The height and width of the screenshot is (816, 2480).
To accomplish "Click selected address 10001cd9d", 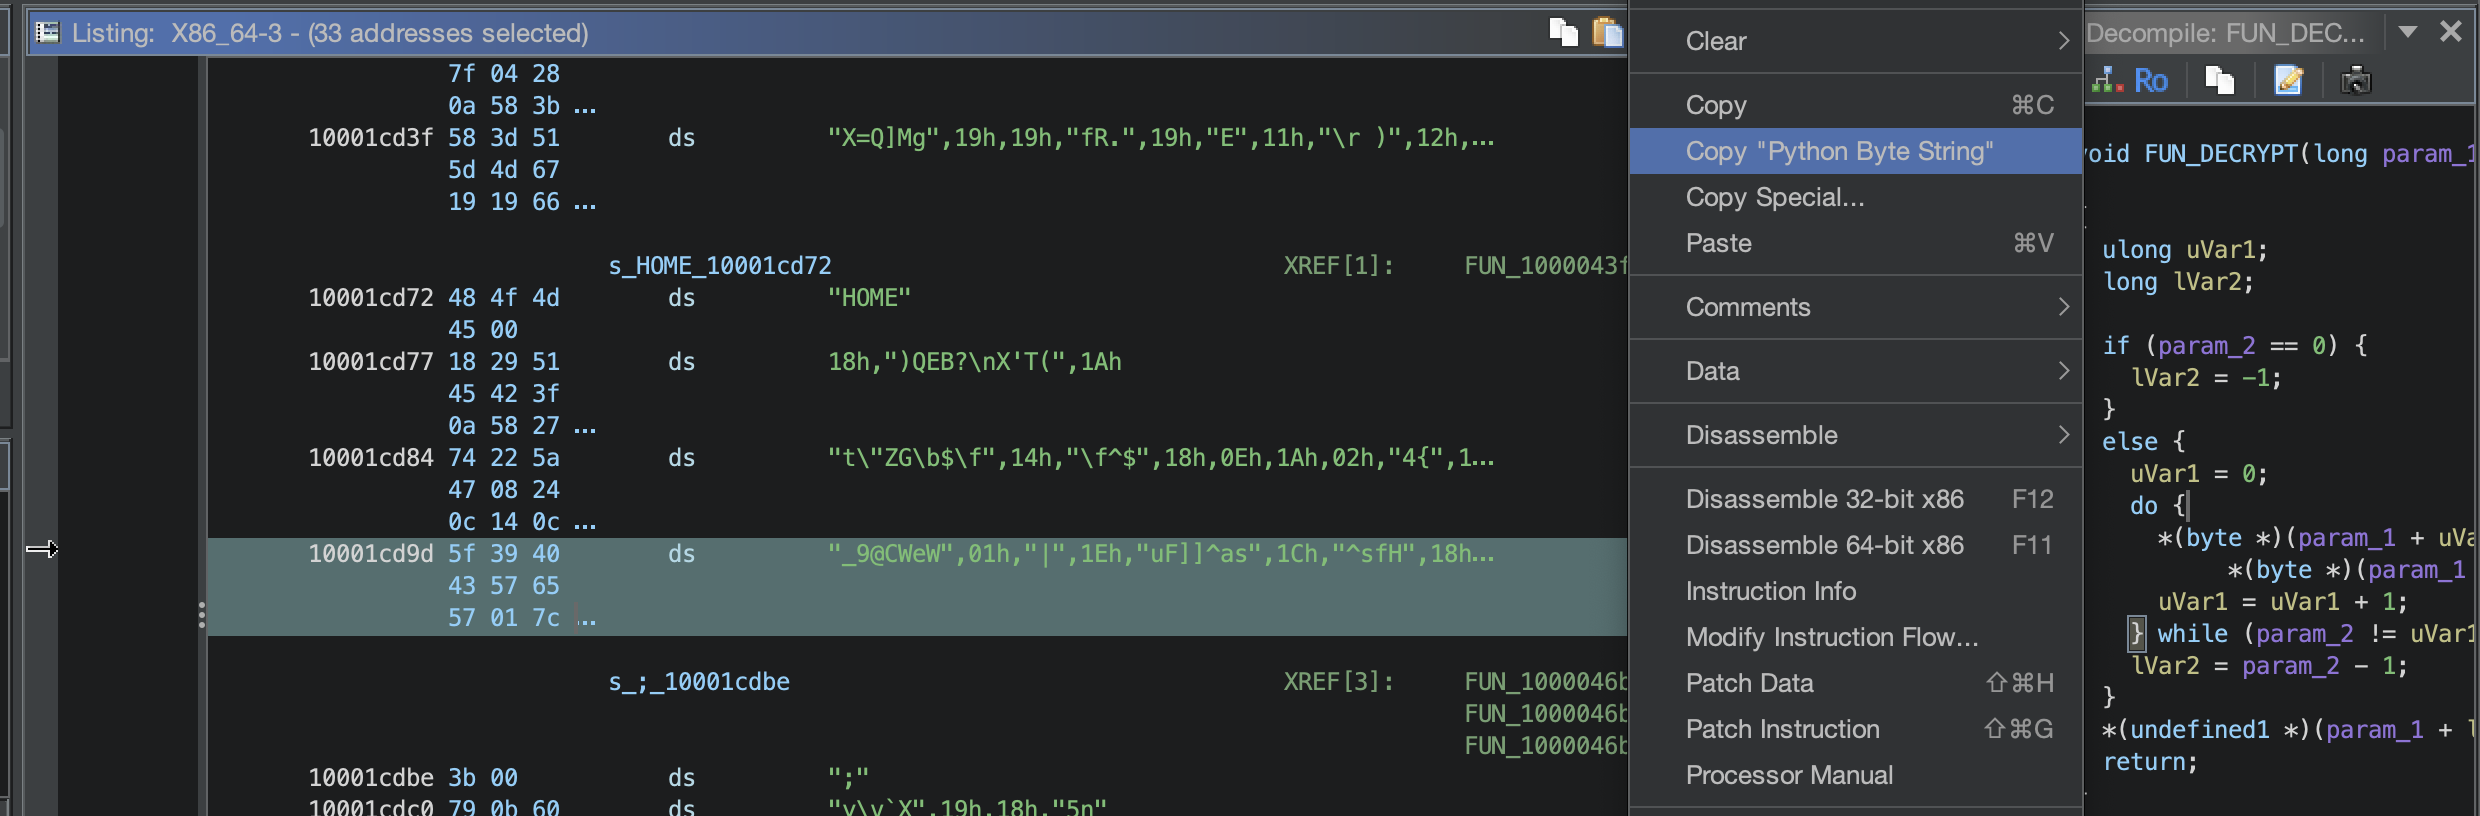I will pyautogui.click(x=370, y=554).
